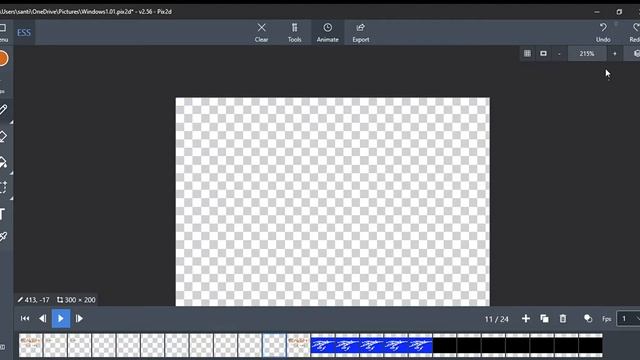Select black frame 21 thumbnail
The image size is (640, 360).
coord(518,345)
